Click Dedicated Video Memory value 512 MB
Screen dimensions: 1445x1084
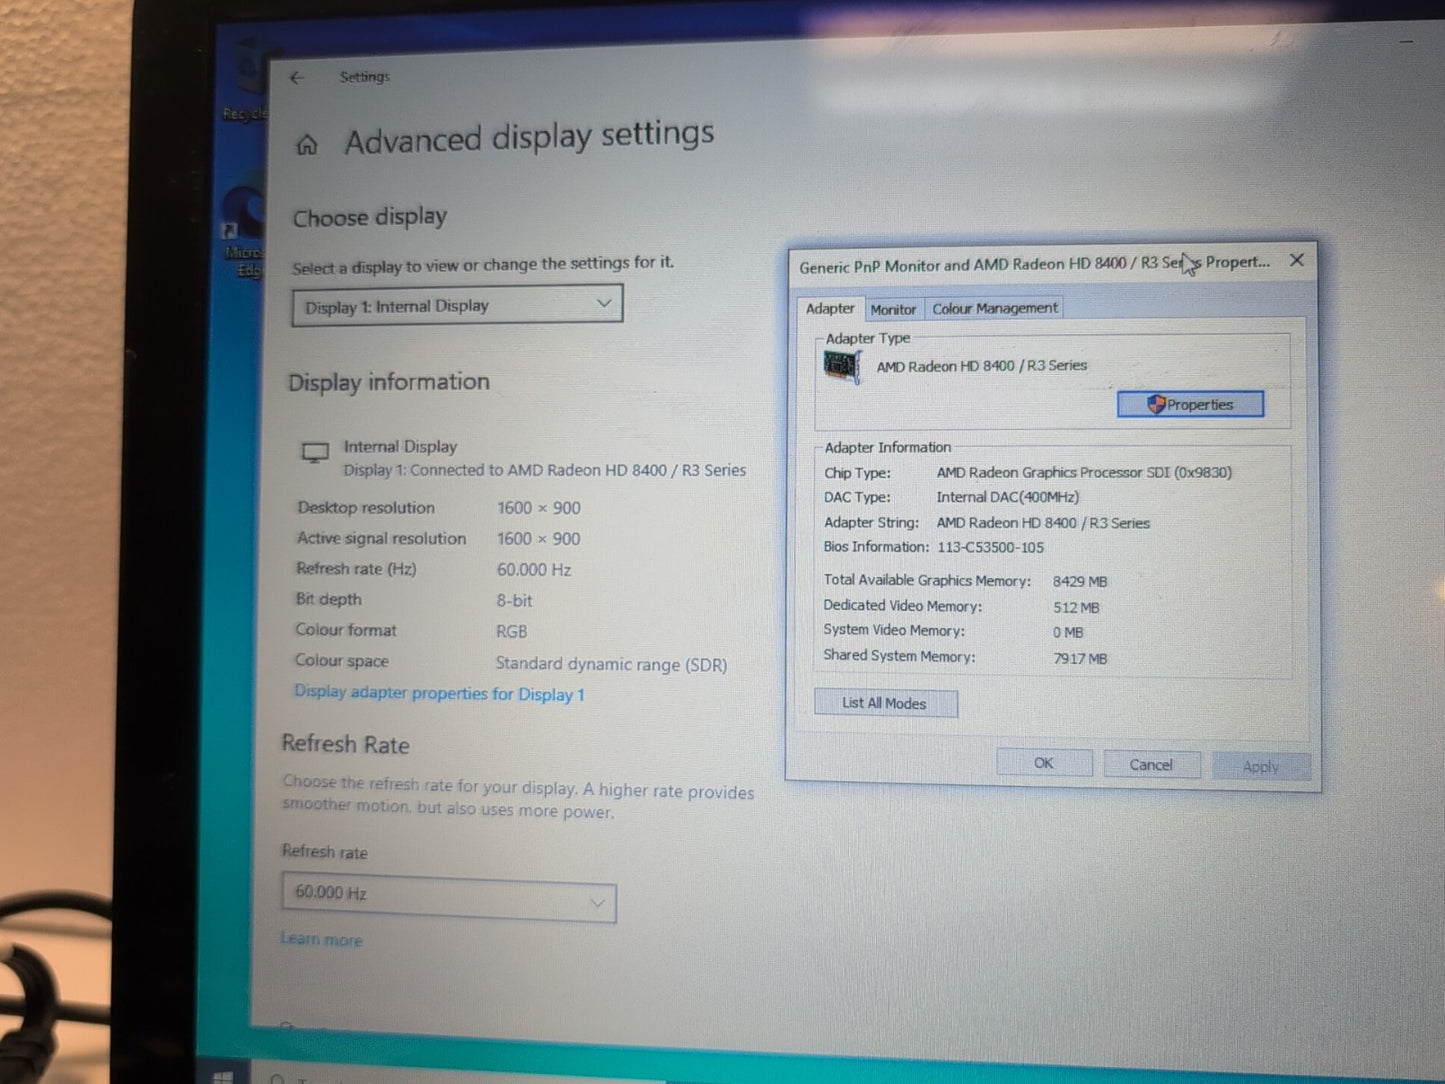click(x=1076, y=607)
